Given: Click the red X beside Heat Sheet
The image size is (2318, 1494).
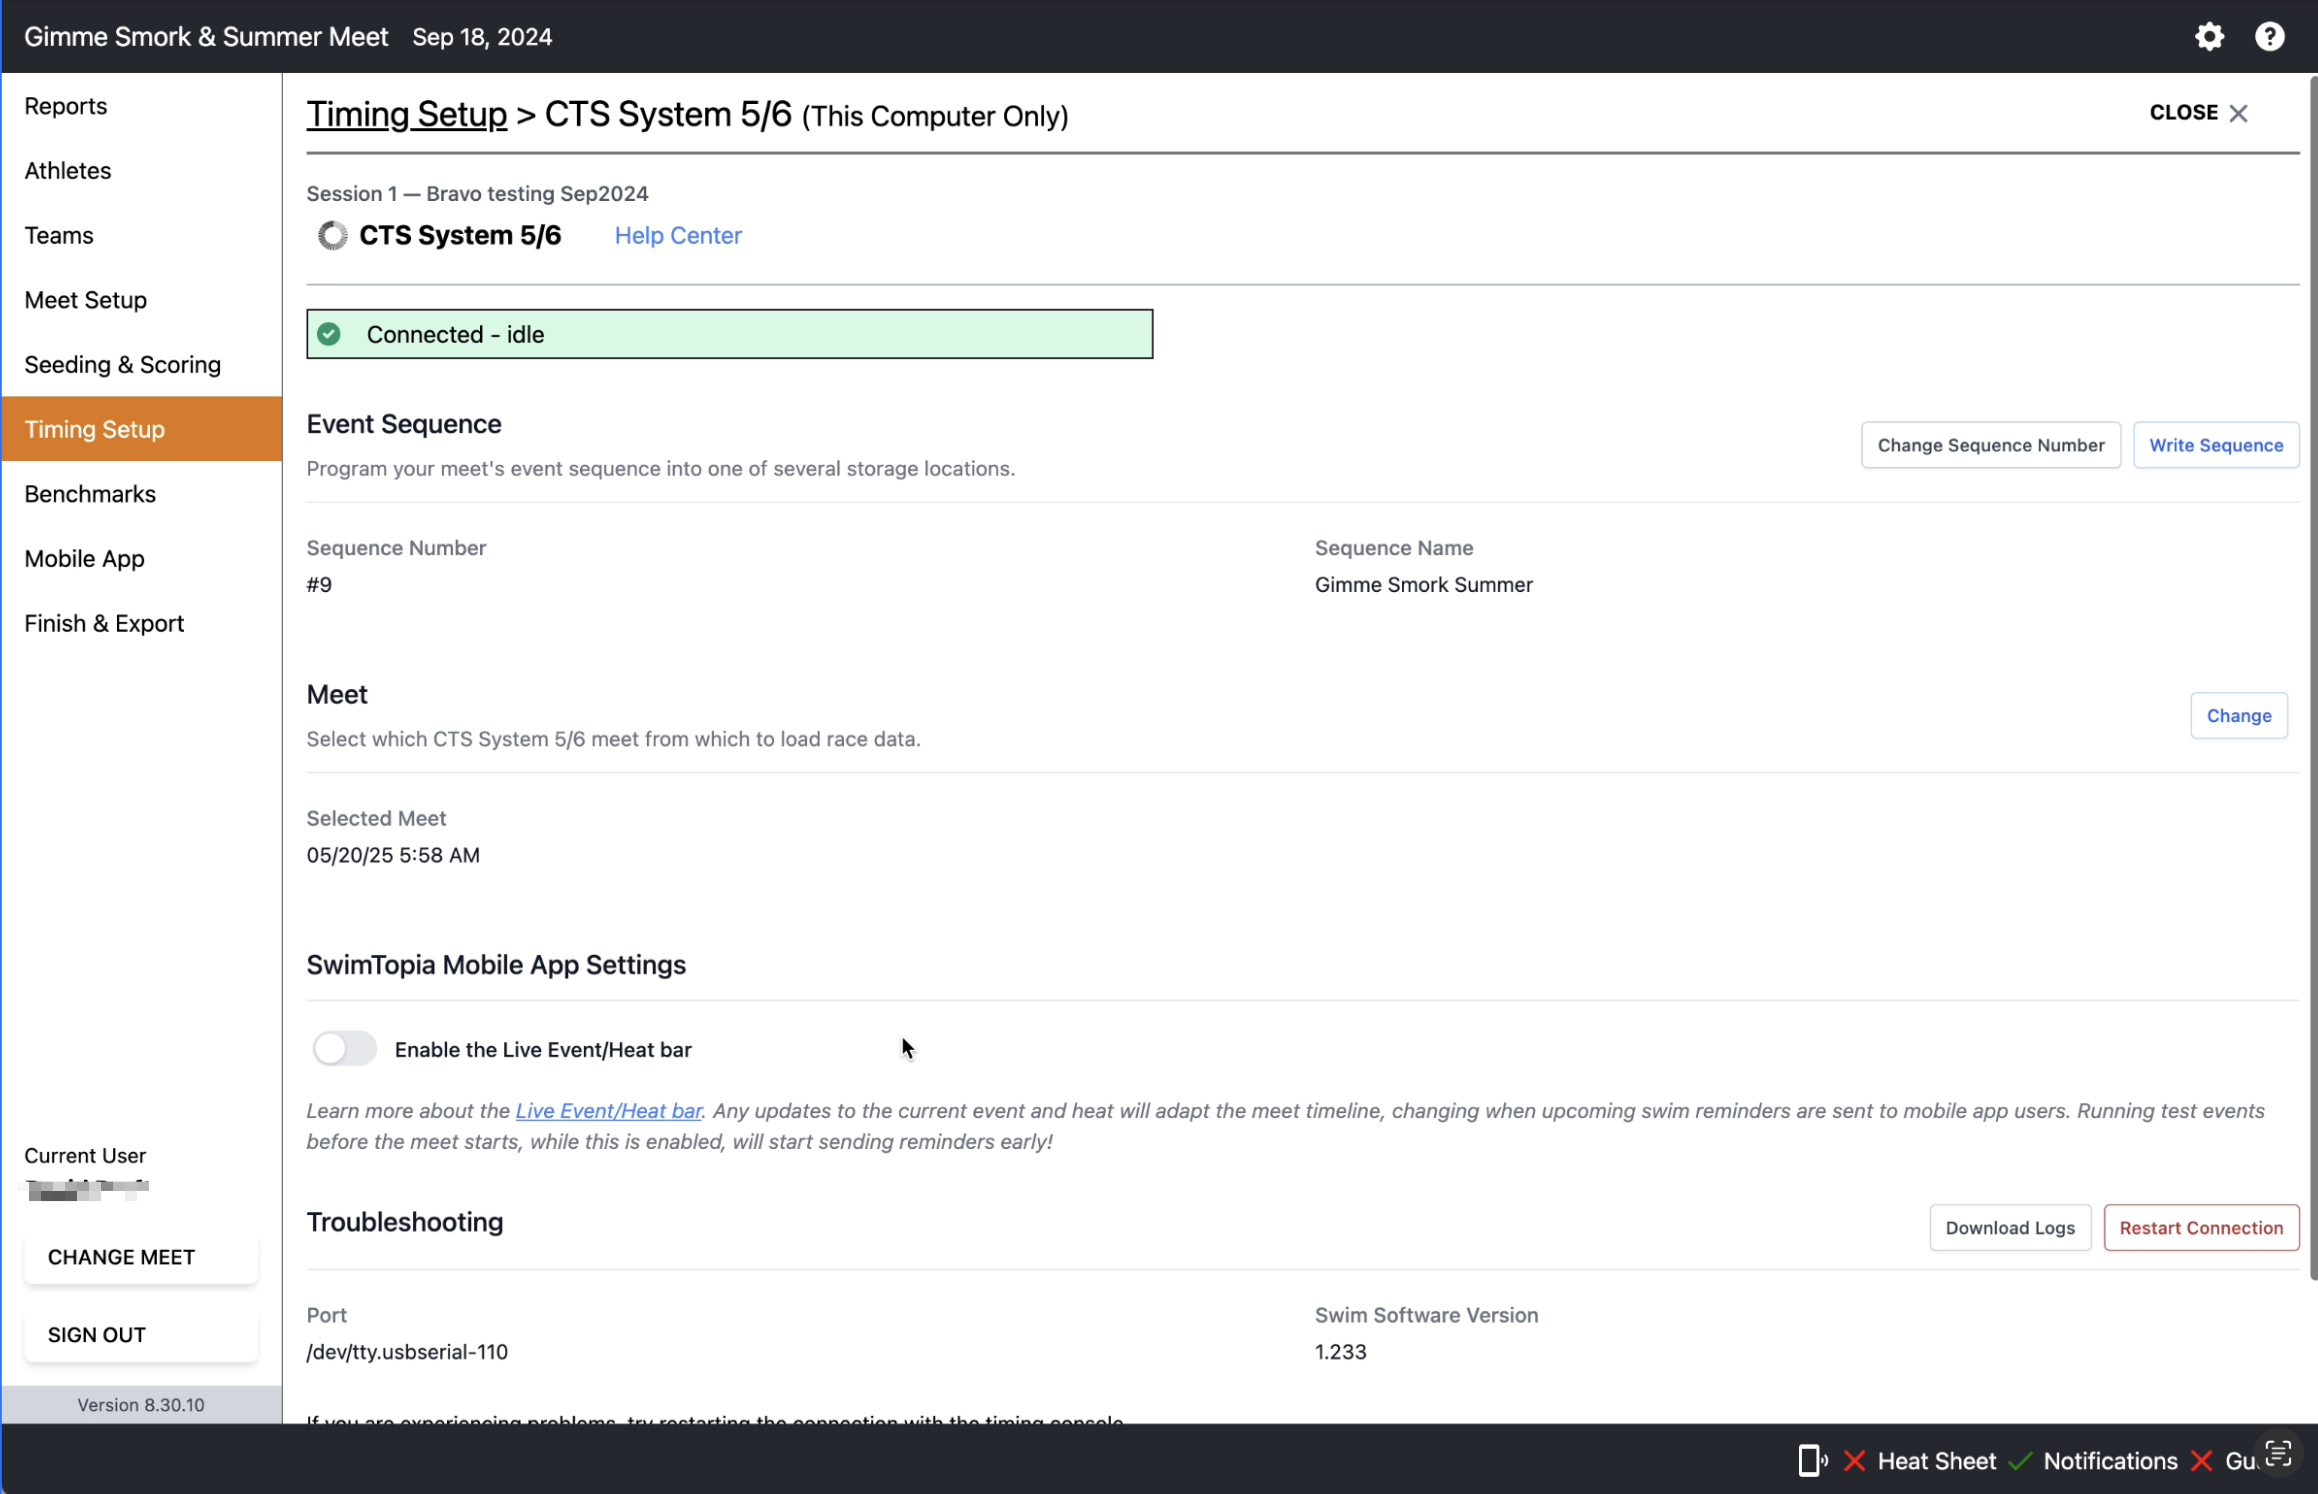Looking at the screenshot, I should click(x=1854, y=1461).
